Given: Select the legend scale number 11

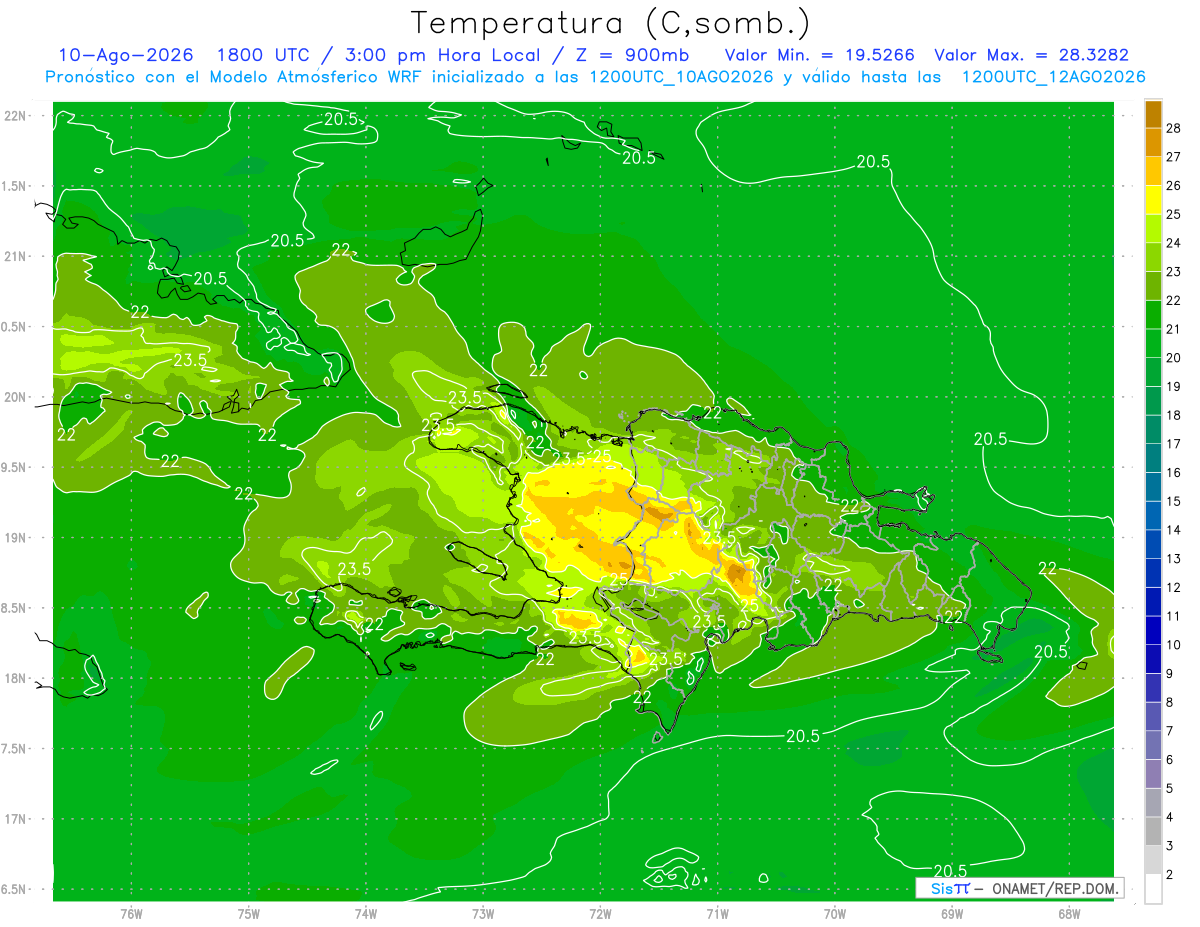Looking at the screenshot, I should [1173, 616].
